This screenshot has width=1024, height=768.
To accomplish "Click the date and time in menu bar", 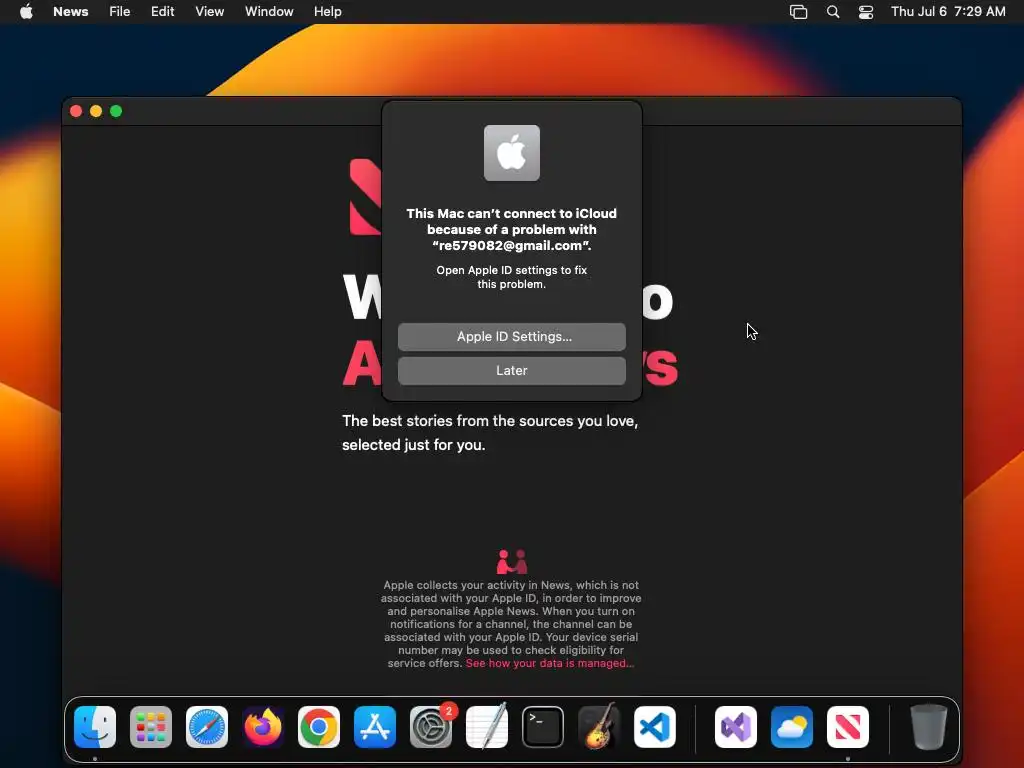I will 948,11.
